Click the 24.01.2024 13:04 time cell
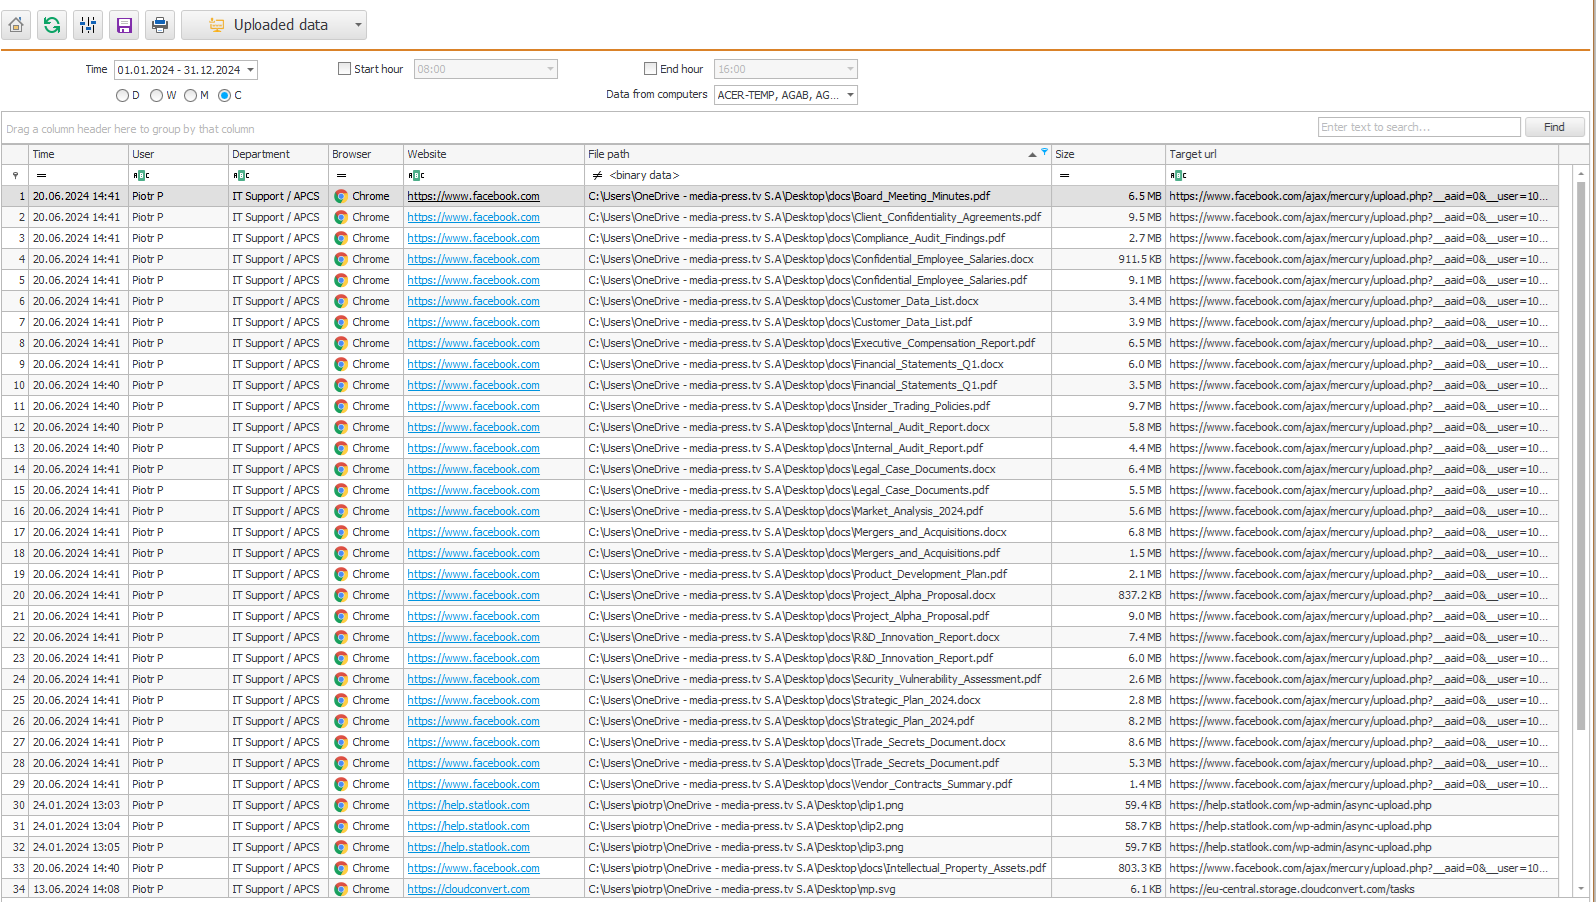 pos(78,826)
